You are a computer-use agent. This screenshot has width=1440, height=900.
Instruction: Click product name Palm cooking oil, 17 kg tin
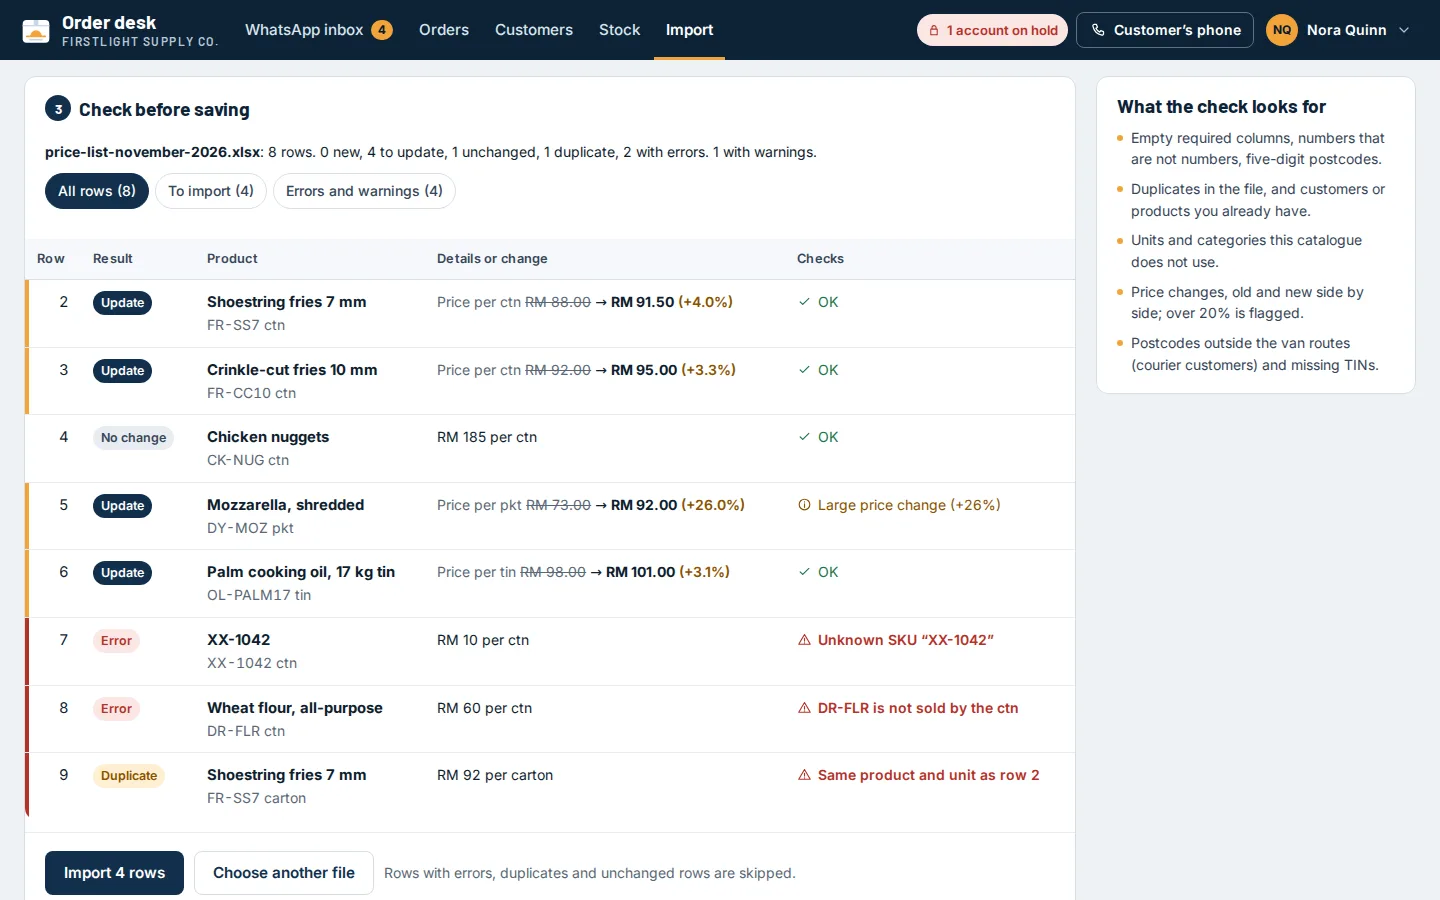click(301, 572)
